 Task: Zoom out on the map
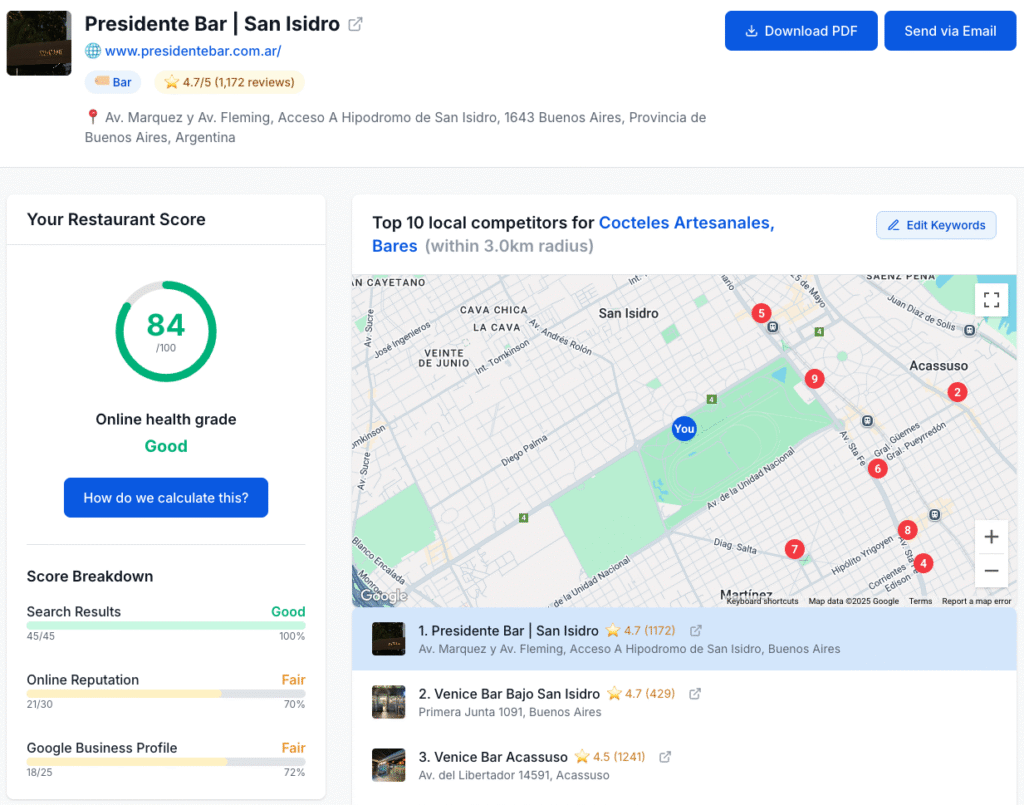click(x=991, y=570)
